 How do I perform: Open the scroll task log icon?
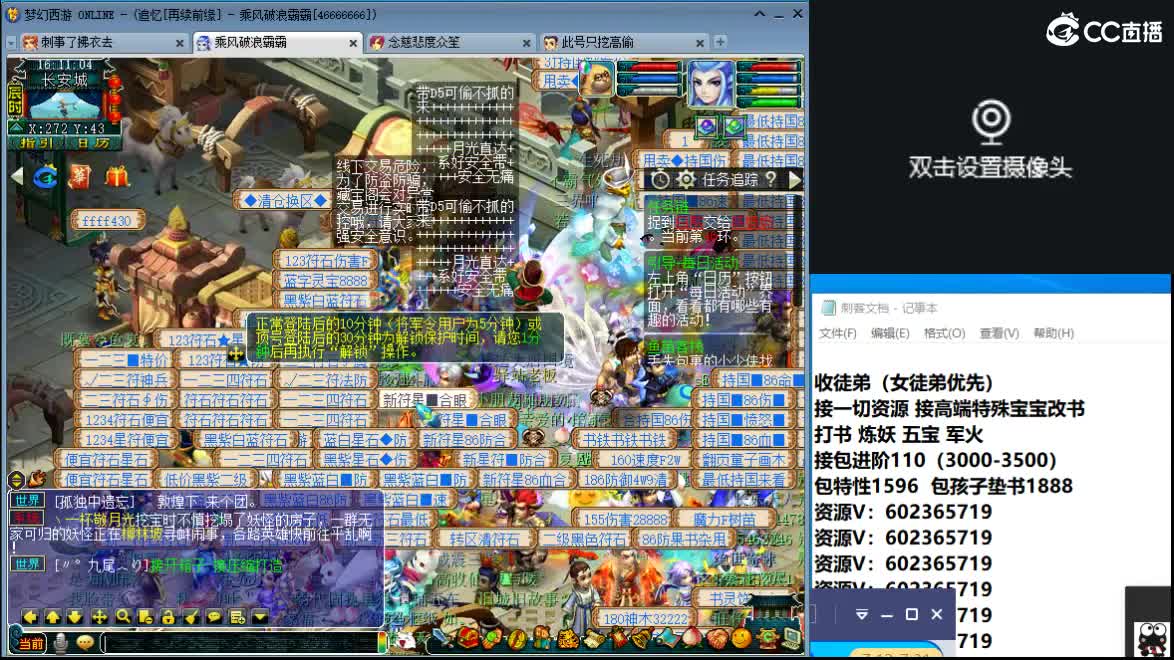[593, 639]
